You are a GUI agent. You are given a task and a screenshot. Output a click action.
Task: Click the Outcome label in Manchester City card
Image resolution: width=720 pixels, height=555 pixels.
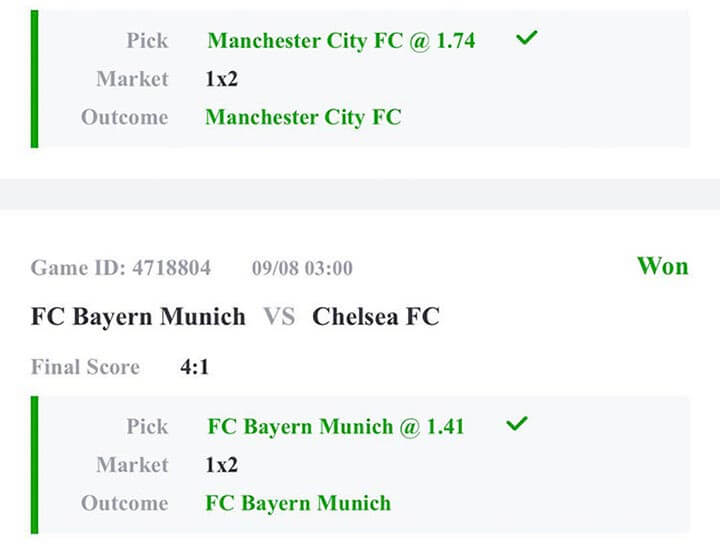pyautogui.click(x=124, y=117)
